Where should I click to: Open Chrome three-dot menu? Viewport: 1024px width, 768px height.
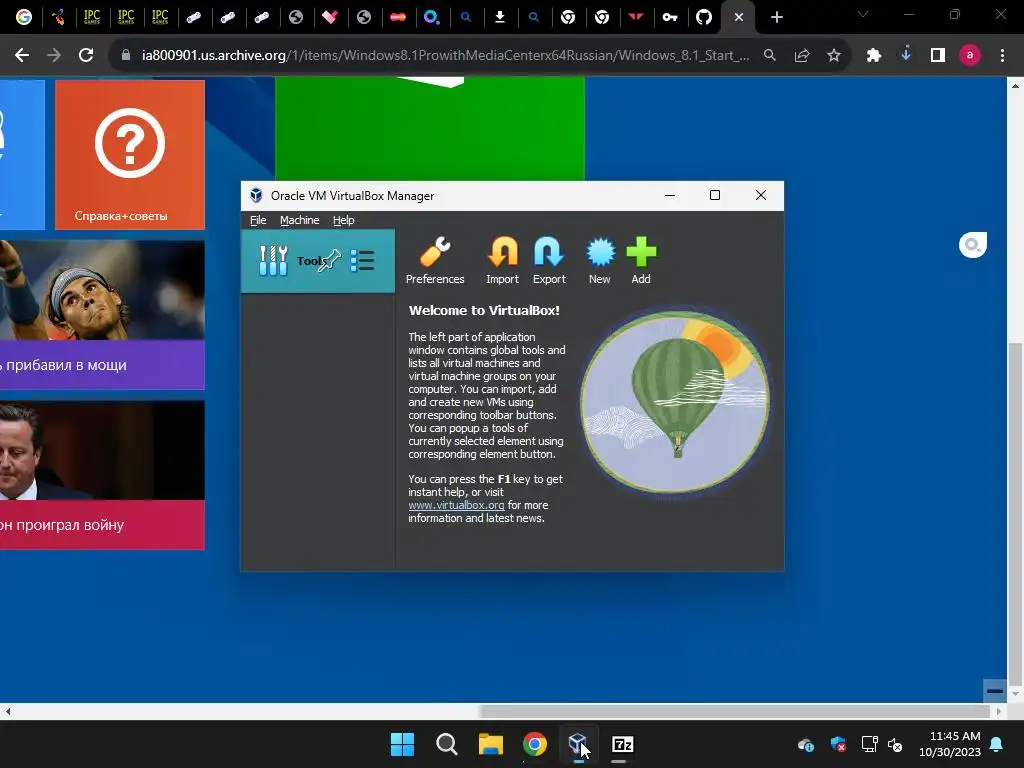point(1002,56)
